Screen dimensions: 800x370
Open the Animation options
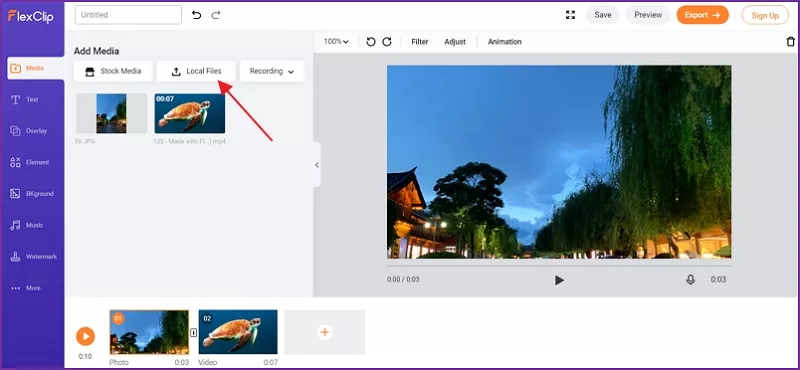505,42
